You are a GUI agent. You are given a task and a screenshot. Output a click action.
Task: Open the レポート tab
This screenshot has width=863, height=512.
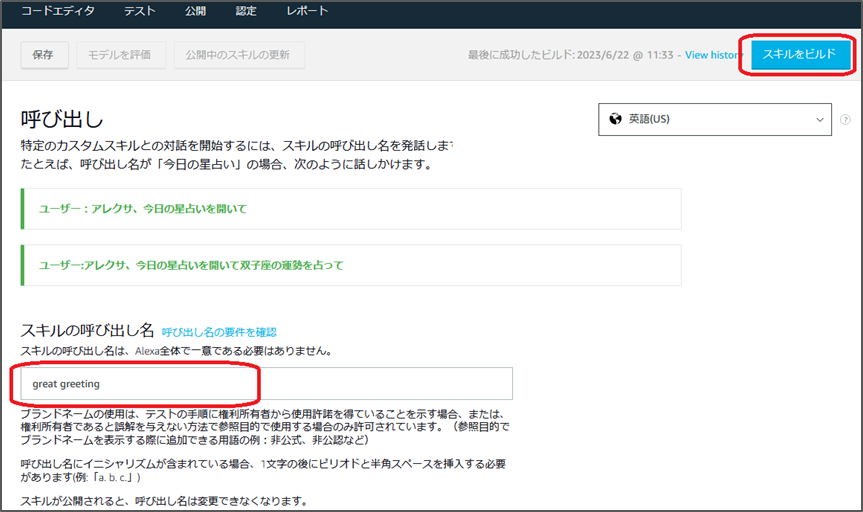tap(307, 11)
